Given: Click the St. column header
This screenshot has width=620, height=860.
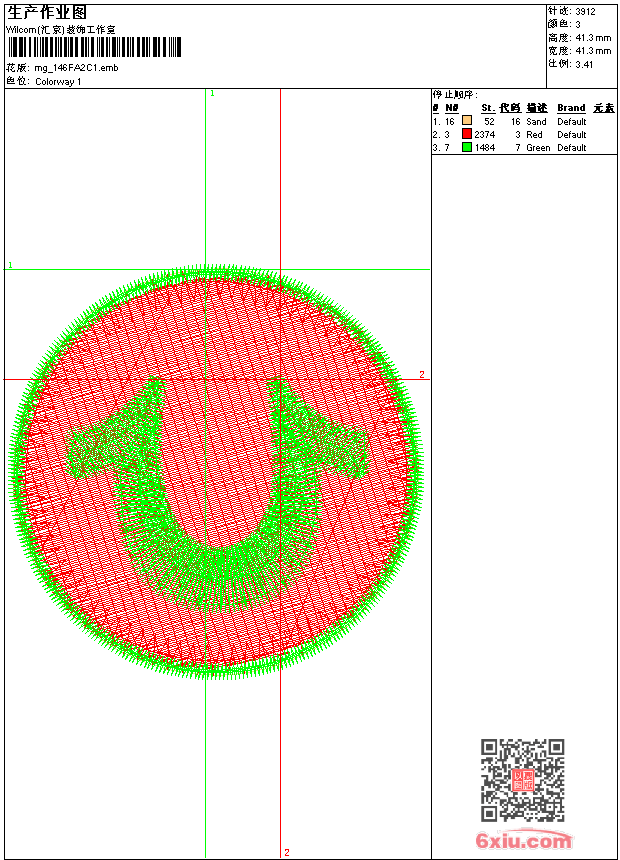Looking at the screenshot, I should click(x=487, y=108).
